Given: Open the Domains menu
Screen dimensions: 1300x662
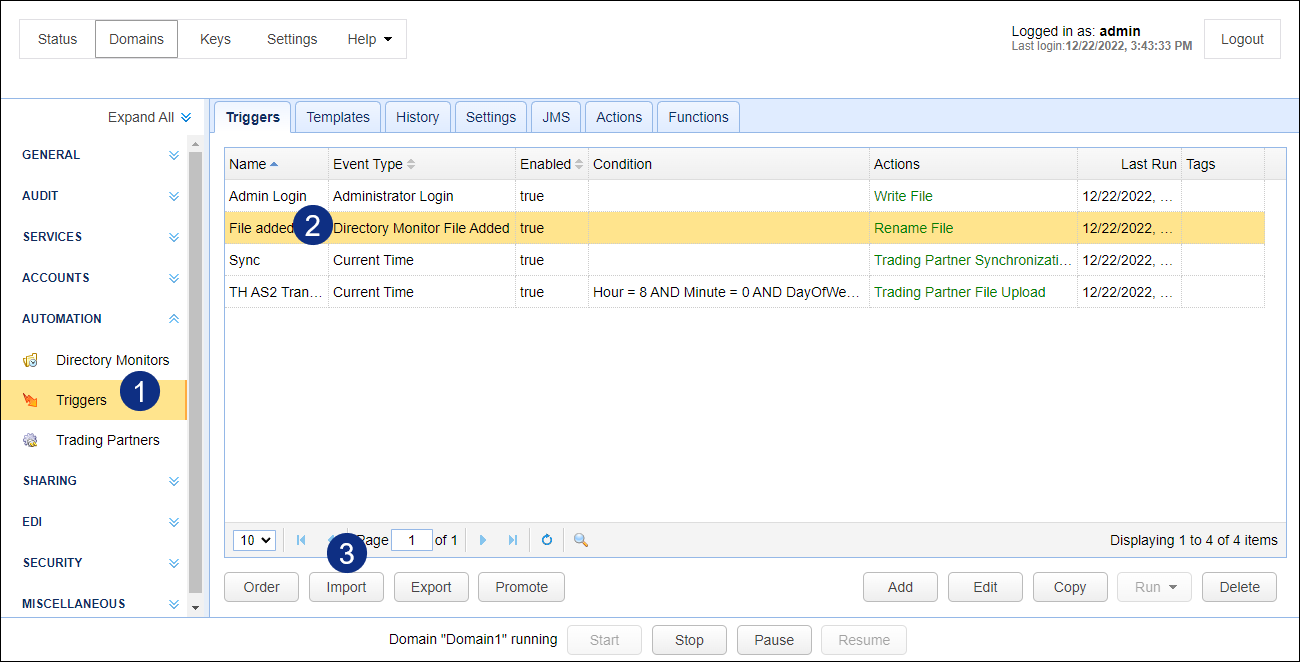Looking at the screenshot, I should 136,39.
